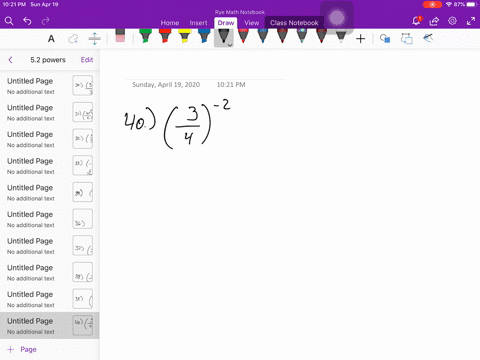
Task: Open the settings gear icon
Action: (452, 21)
